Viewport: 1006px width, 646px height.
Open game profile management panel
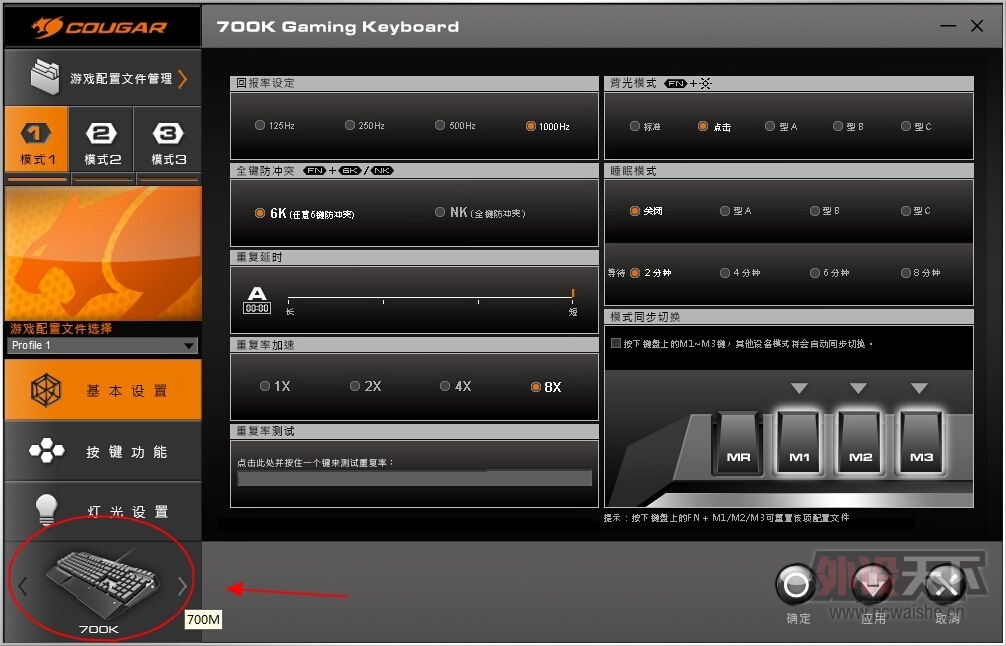point(103,78)
